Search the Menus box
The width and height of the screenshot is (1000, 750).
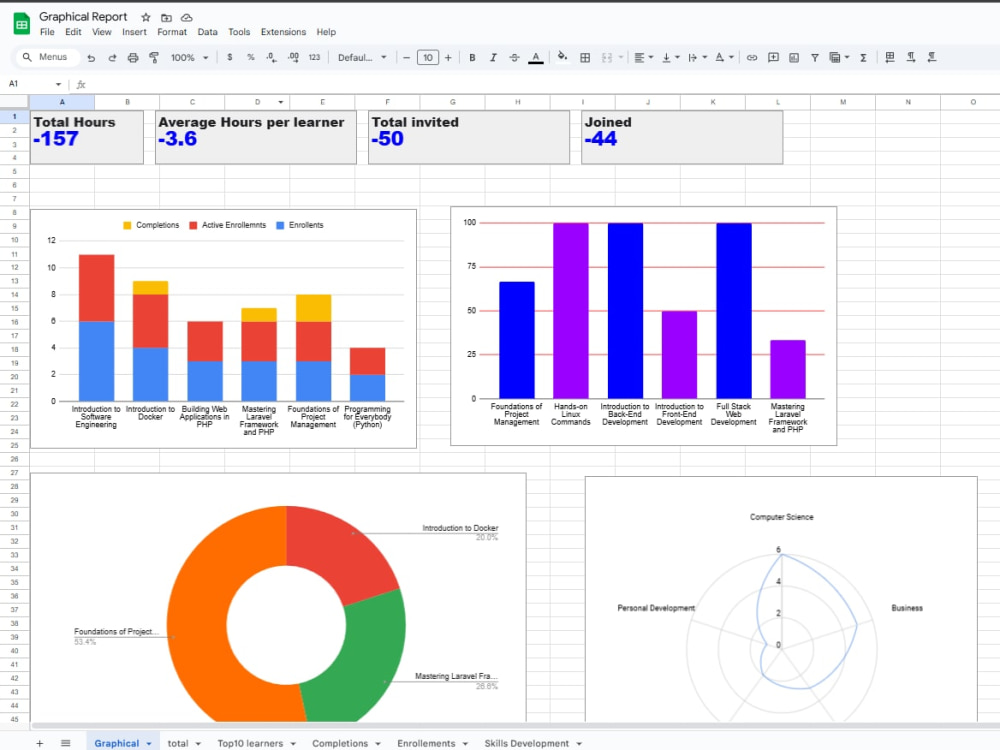48,57
